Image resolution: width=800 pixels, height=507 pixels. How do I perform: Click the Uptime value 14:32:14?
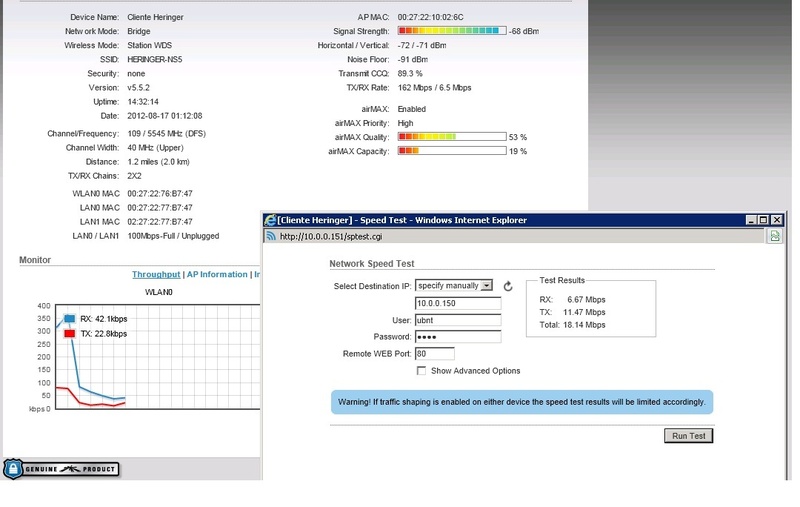pos(143,102)
